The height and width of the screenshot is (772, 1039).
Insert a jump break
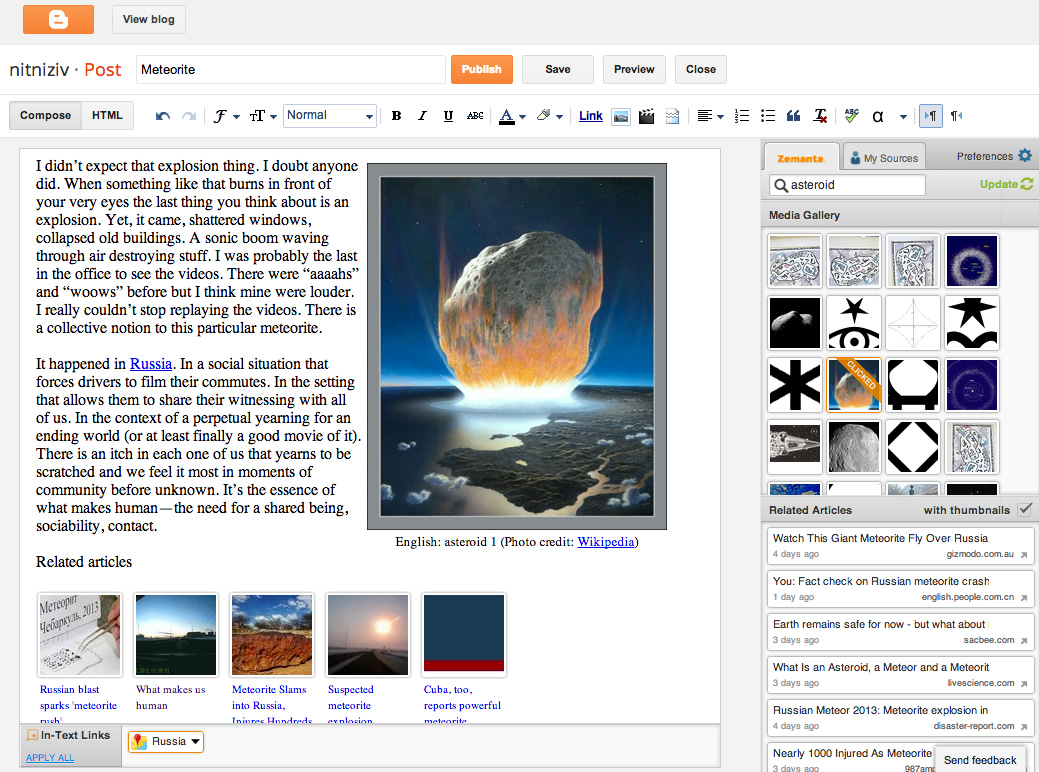pyautogui.click(x=673, y=117)
